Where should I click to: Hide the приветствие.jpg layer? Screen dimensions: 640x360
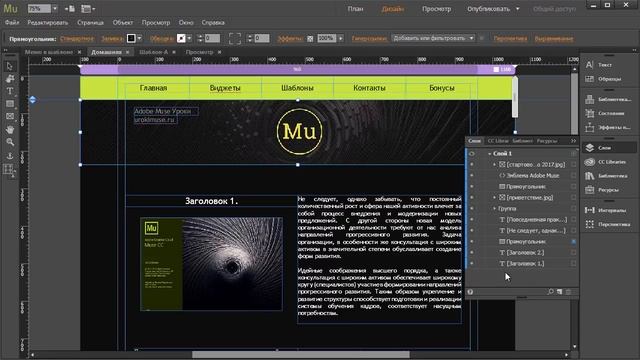[472, 198]
